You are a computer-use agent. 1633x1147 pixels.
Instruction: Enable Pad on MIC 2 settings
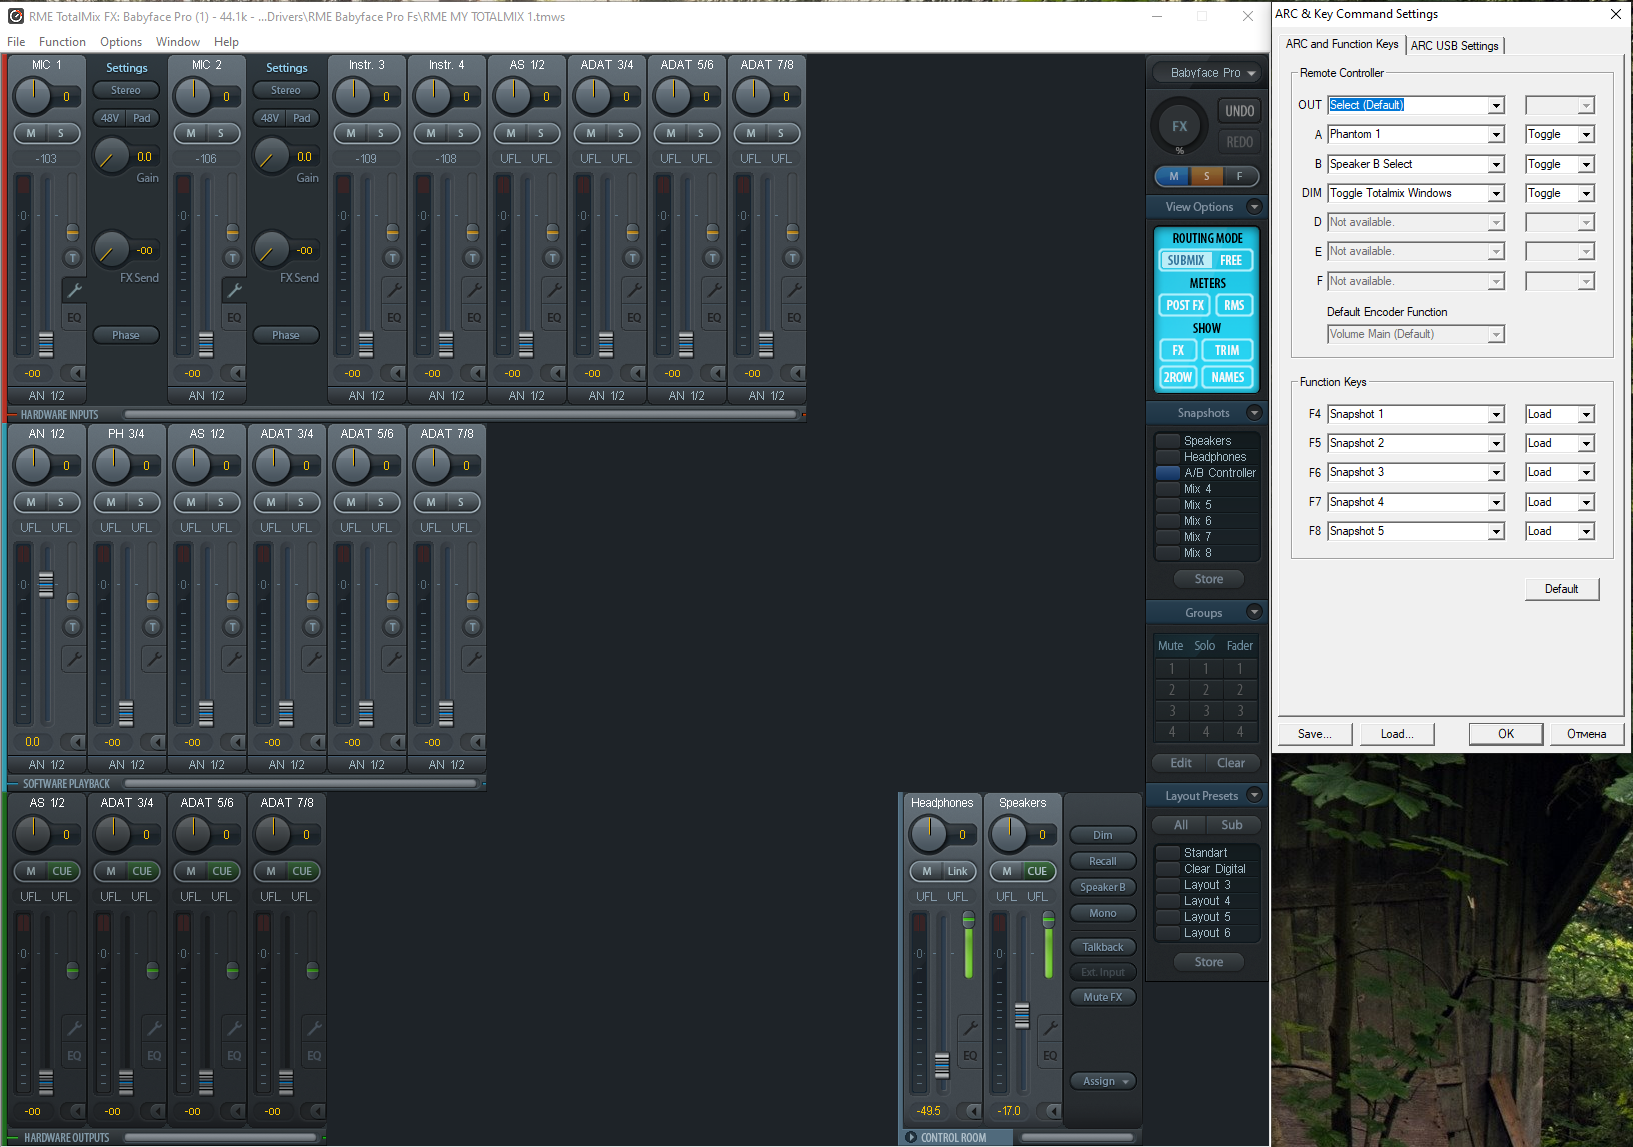tap(302, 118)
